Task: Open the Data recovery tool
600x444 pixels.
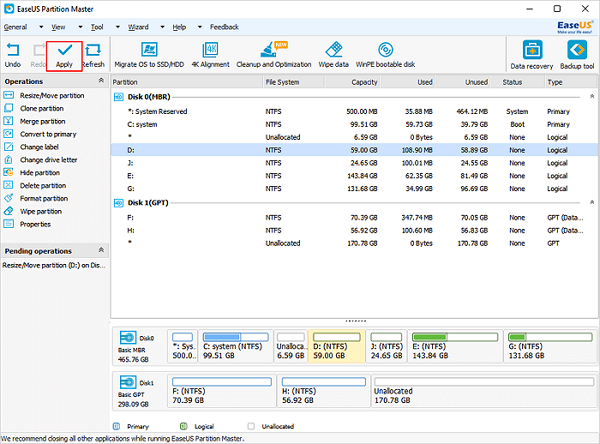Action: pos(532,56)
